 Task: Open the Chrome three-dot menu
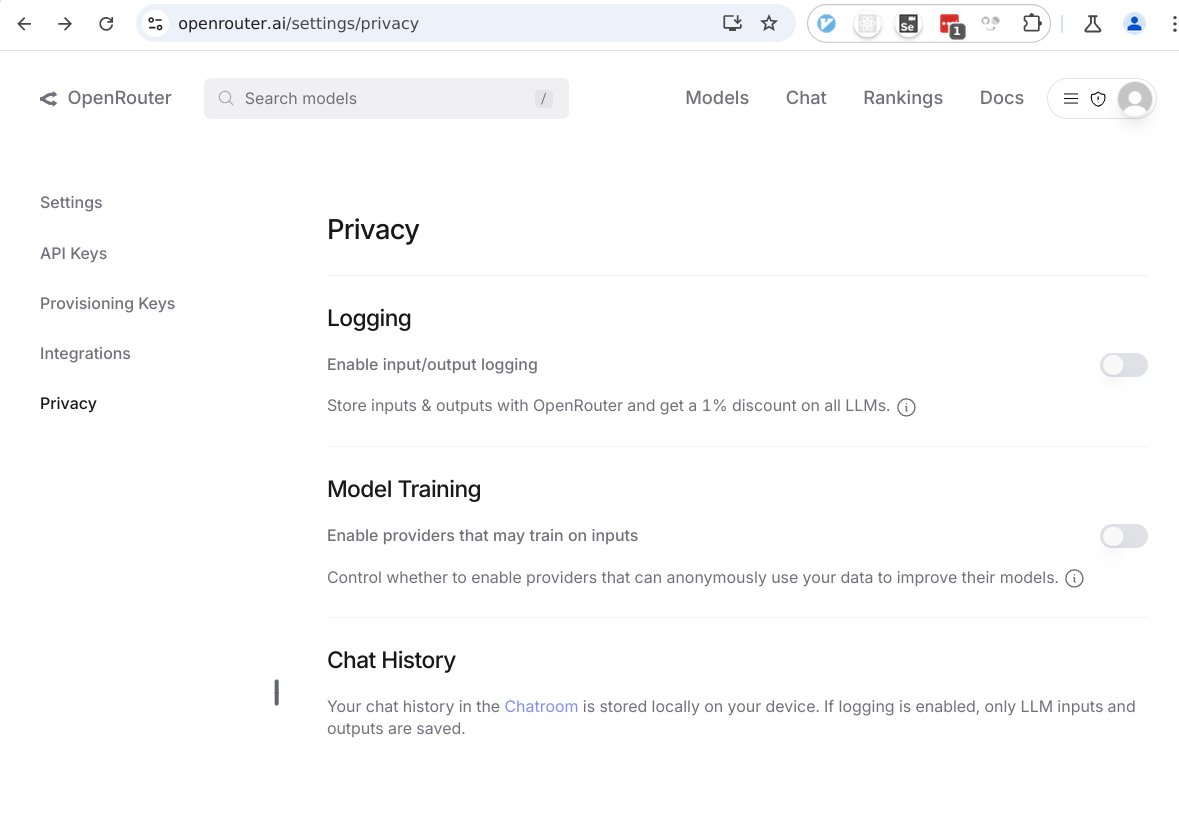coord(1172,24)
